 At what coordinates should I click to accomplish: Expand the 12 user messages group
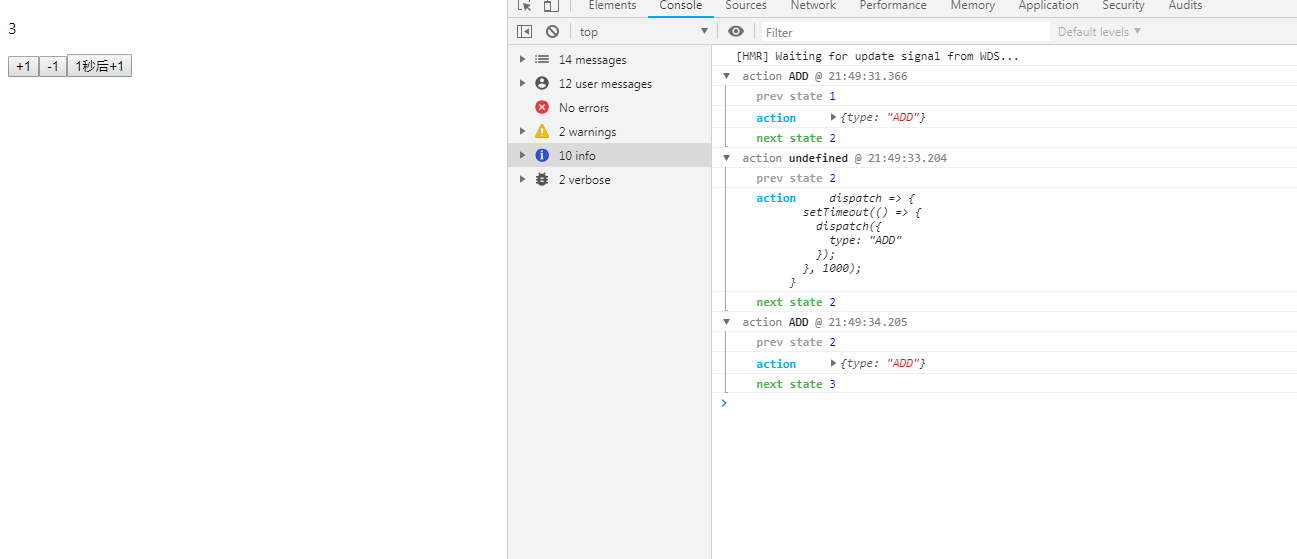coord(522,84)
